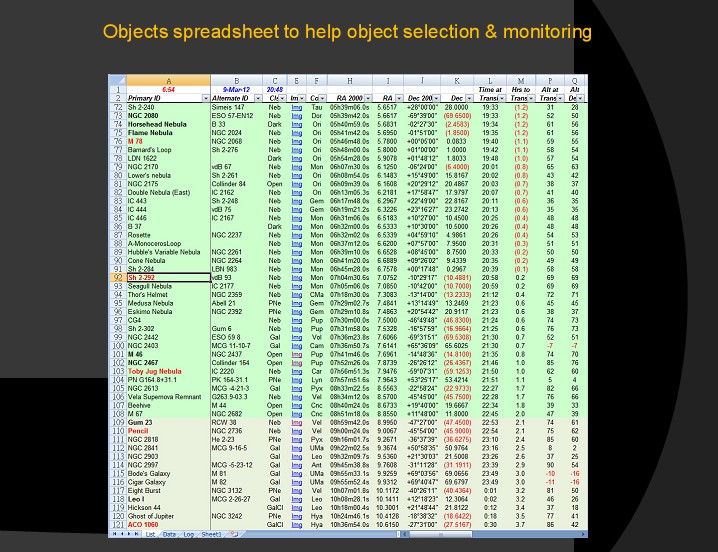
Task: Select column H header
Action: point(349,81)
